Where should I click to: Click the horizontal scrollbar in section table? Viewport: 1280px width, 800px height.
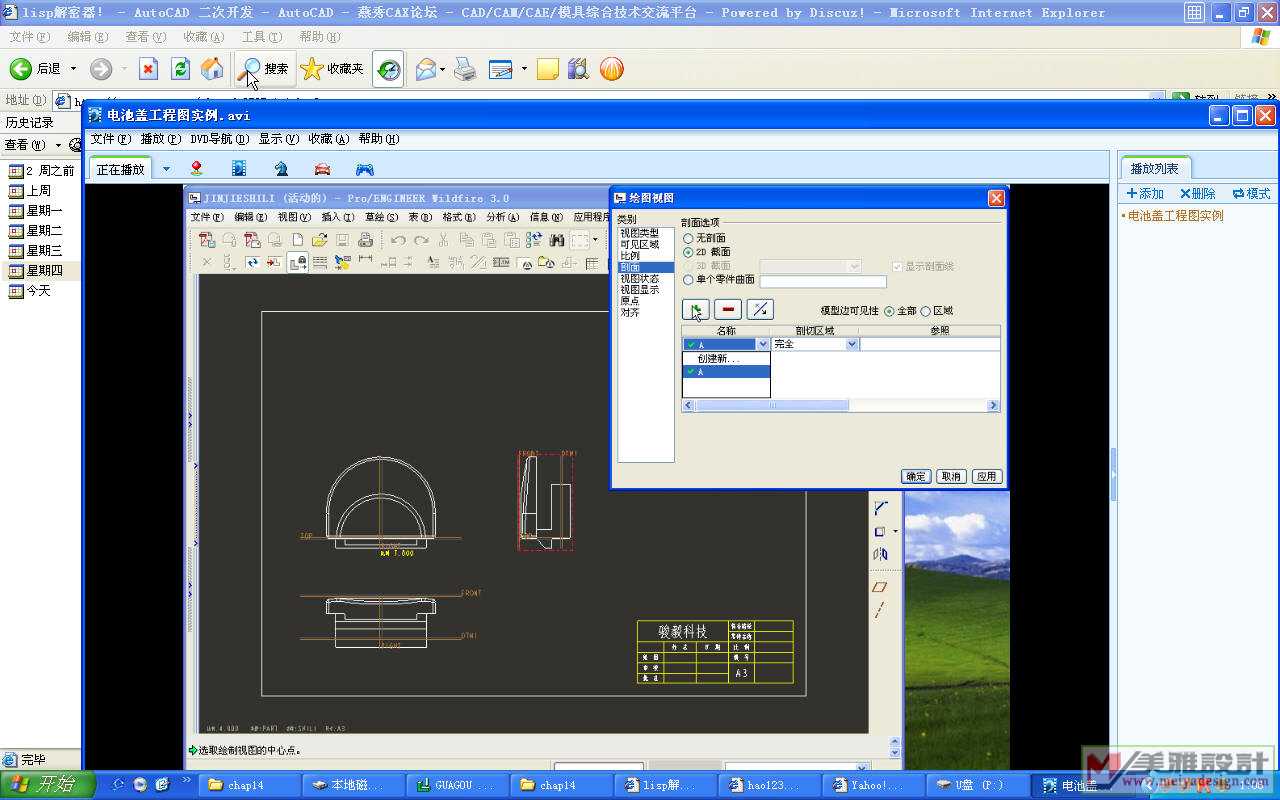(x=841, y=406)
